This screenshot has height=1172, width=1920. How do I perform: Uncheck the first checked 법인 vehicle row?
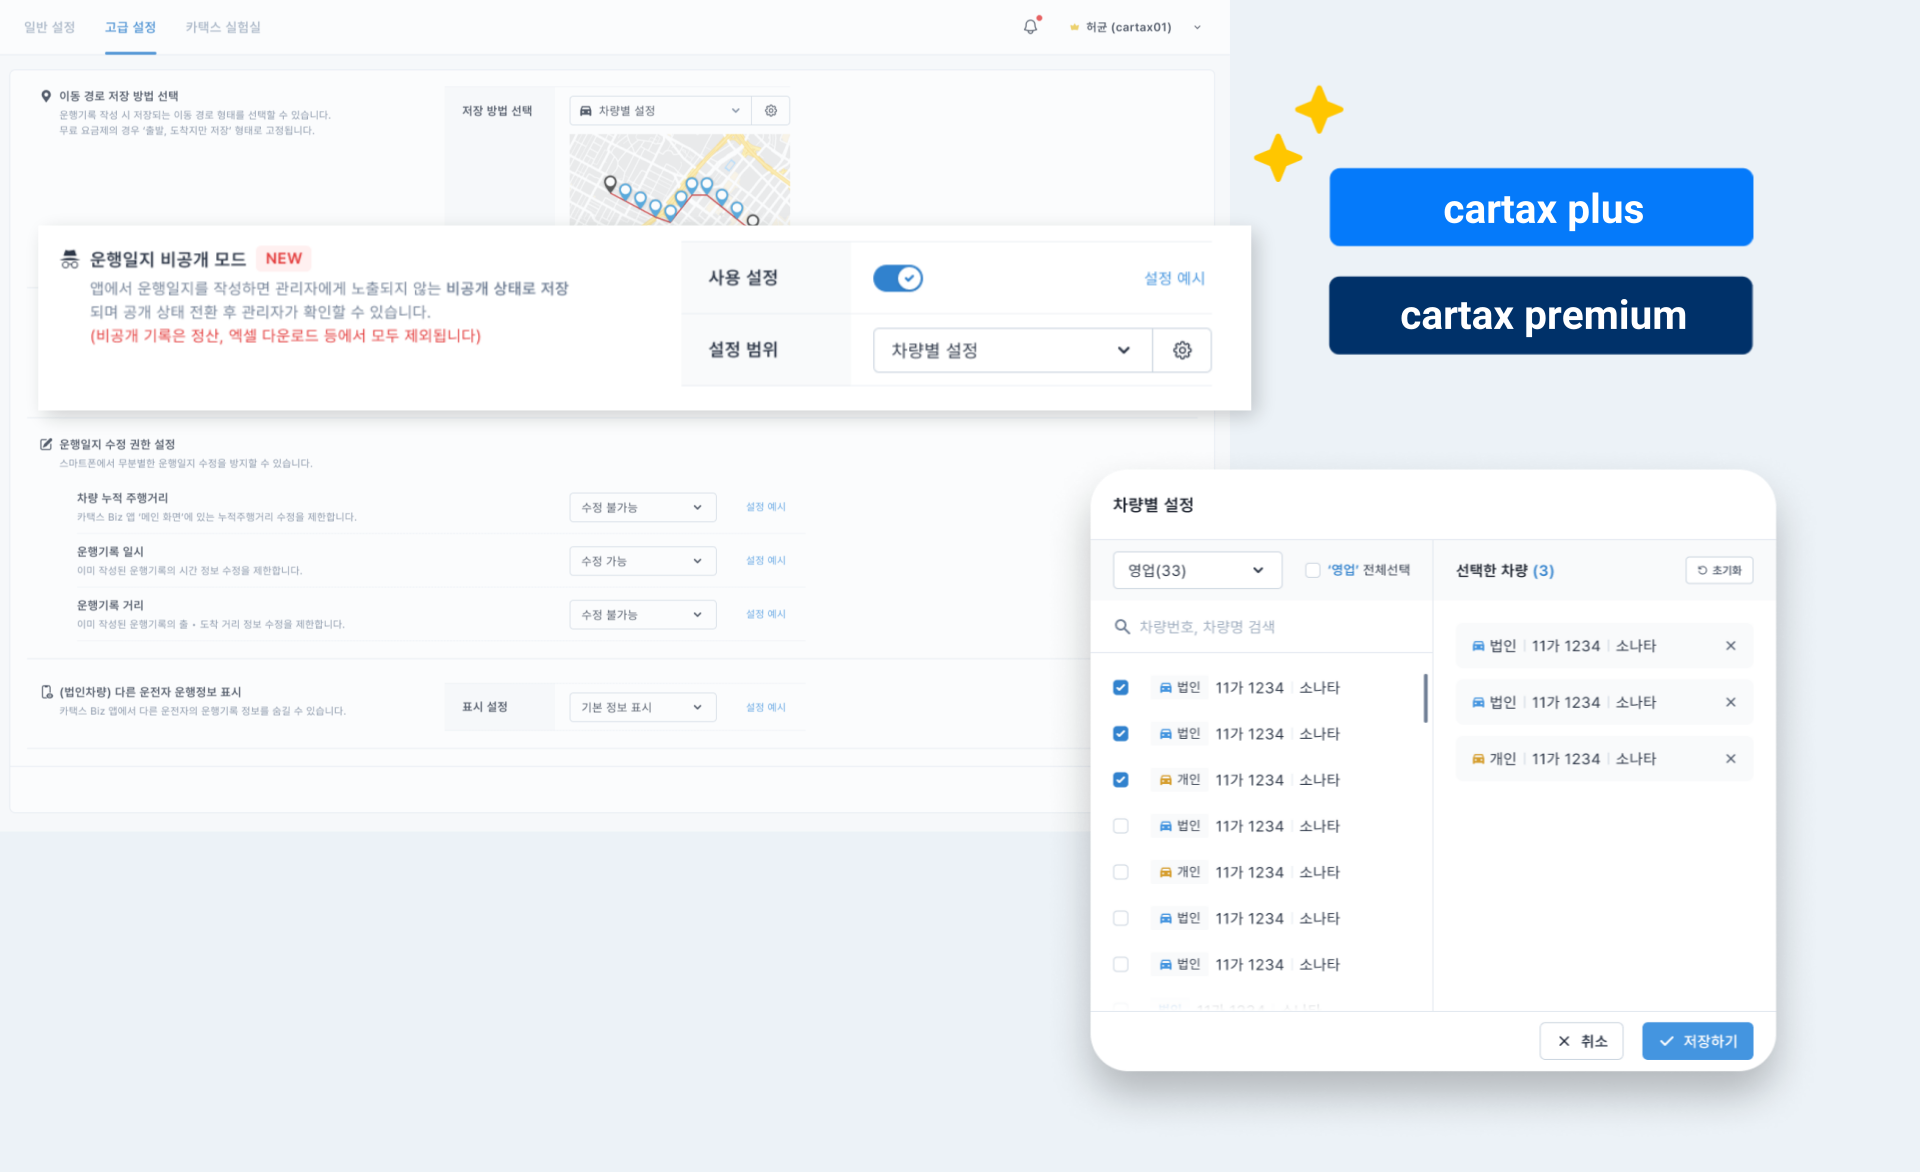1121,688
